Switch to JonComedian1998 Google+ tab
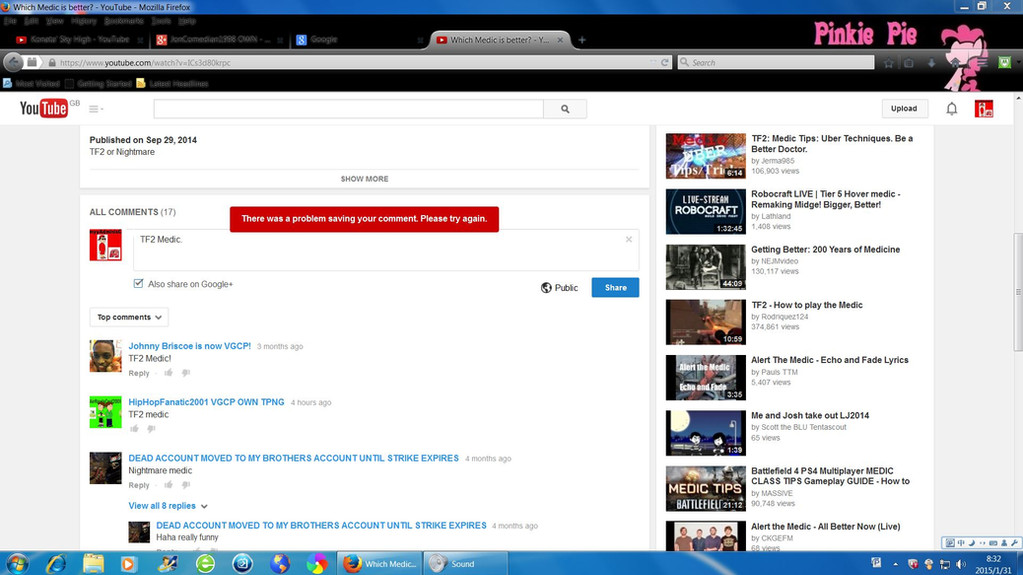This screenshot has width=1023, height=575. (x=219, y=40)
